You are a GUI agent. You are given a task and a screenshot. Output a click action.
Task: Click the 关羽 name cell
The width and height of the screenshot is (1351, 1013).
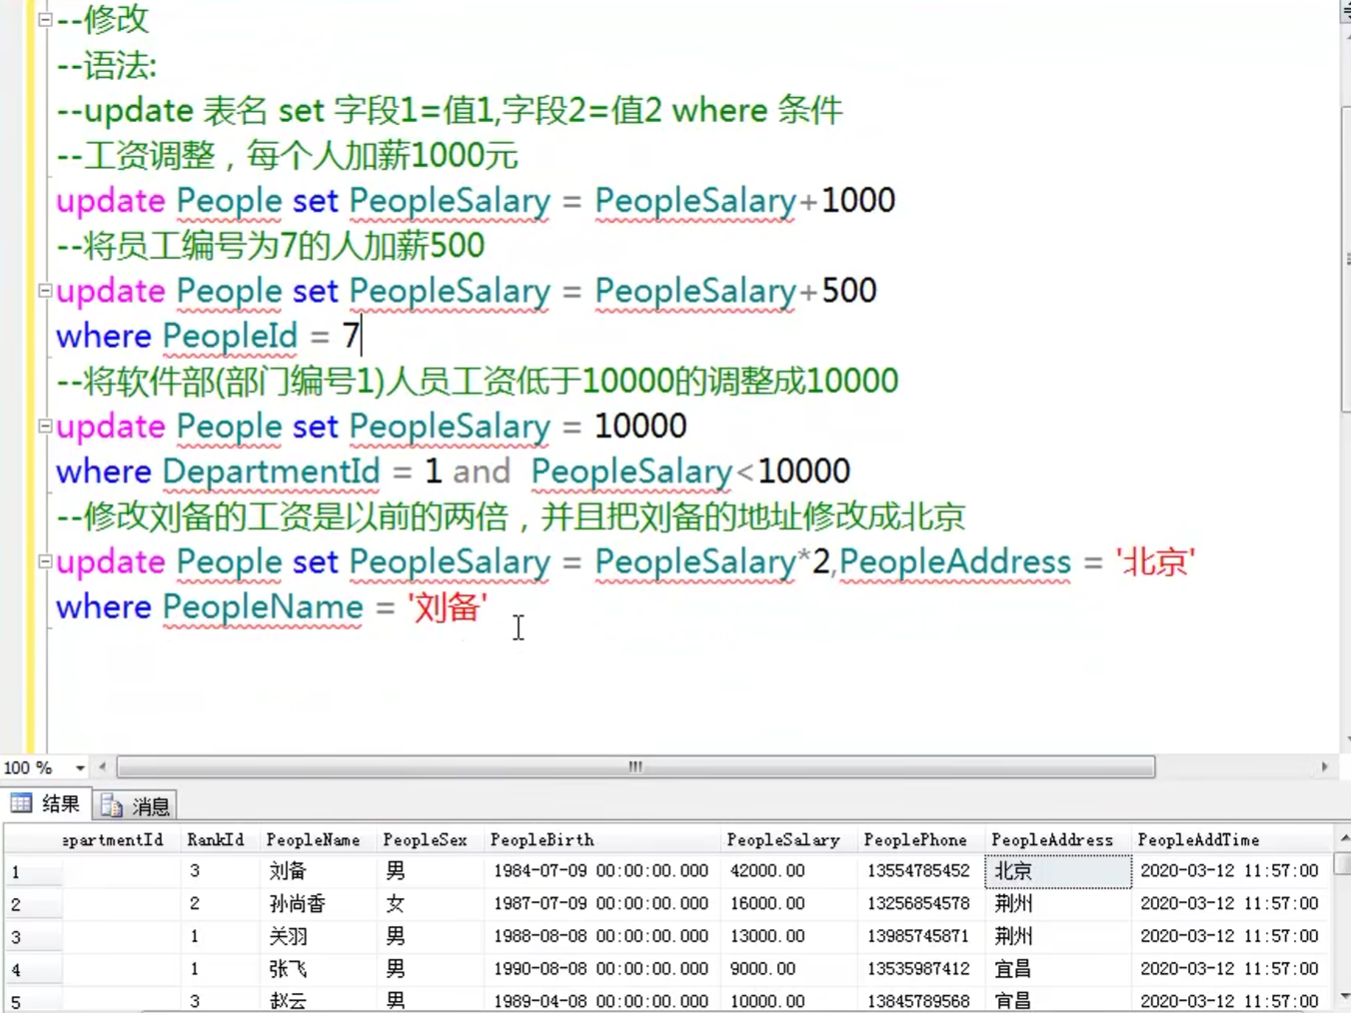click(x=320, y=937)
